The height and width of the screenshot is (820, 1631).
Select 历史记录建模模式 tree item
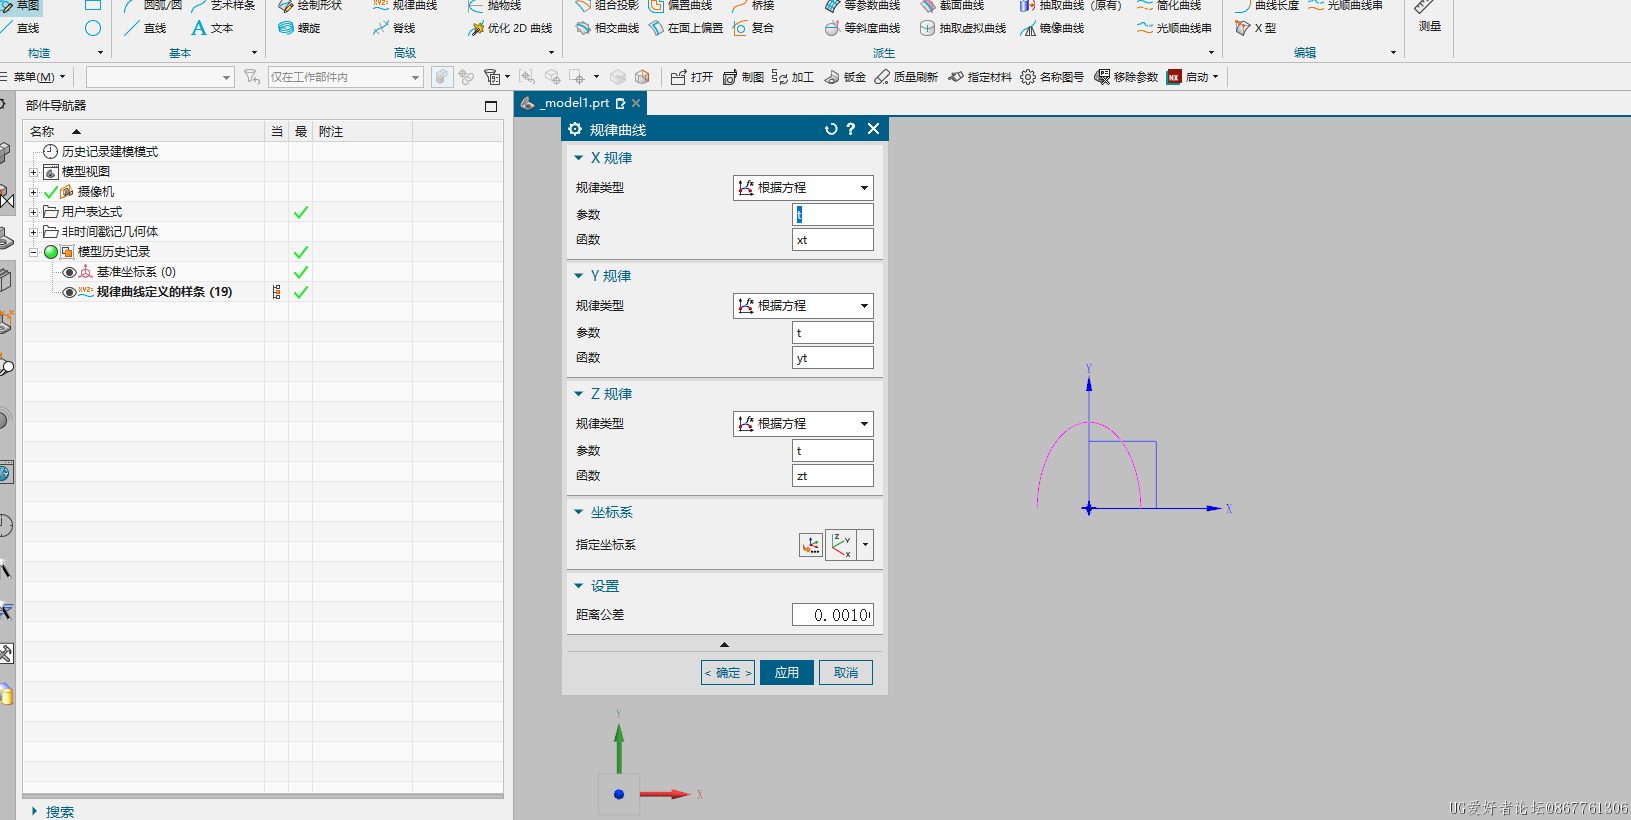(x=110, y=152)
